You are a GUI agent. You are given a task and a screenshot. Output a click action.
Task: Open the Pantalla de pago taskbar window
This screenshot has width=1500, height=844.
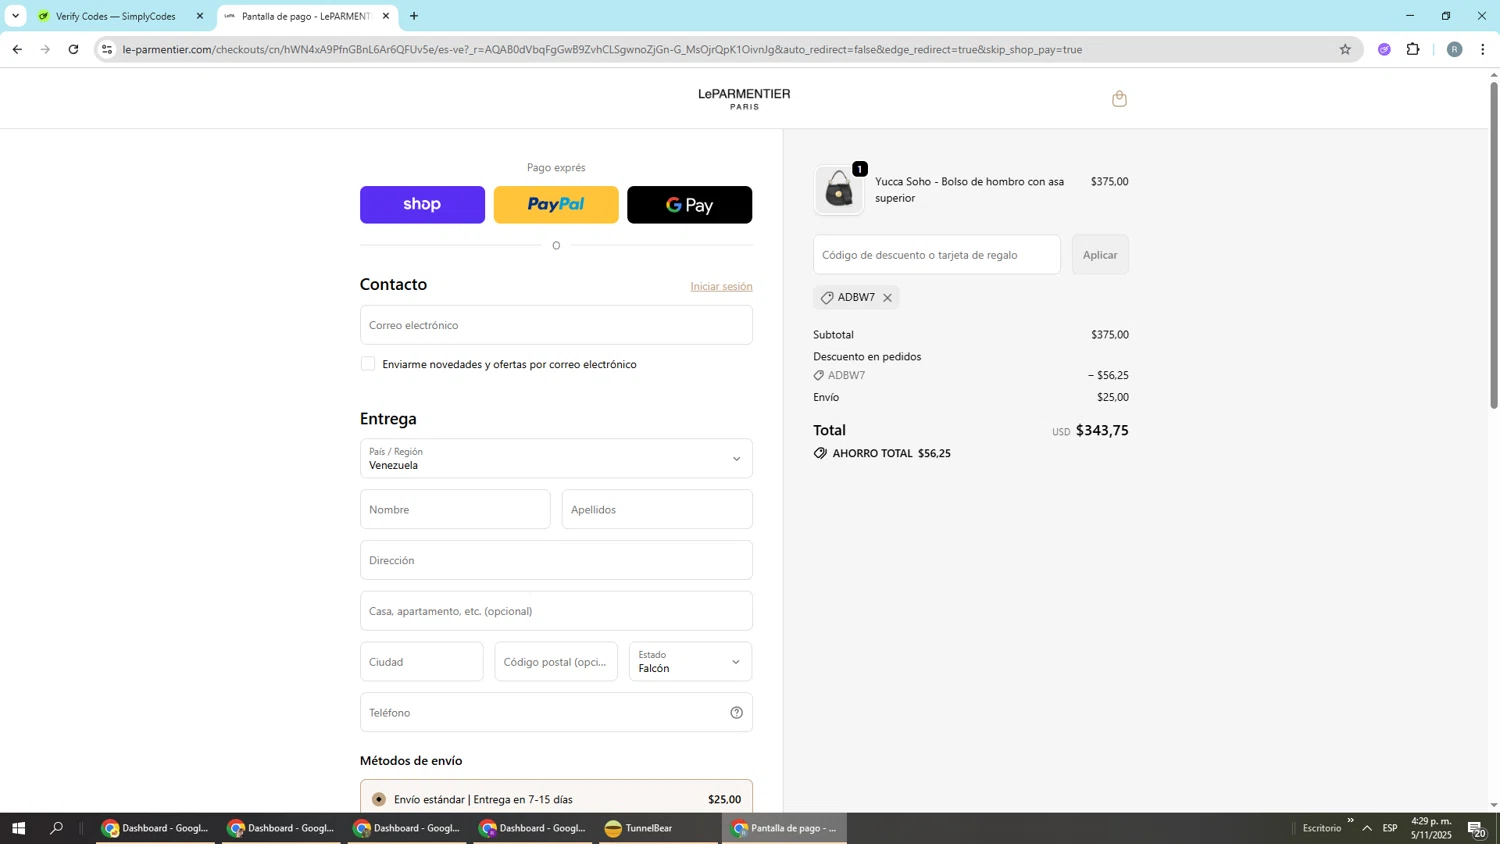785,828
